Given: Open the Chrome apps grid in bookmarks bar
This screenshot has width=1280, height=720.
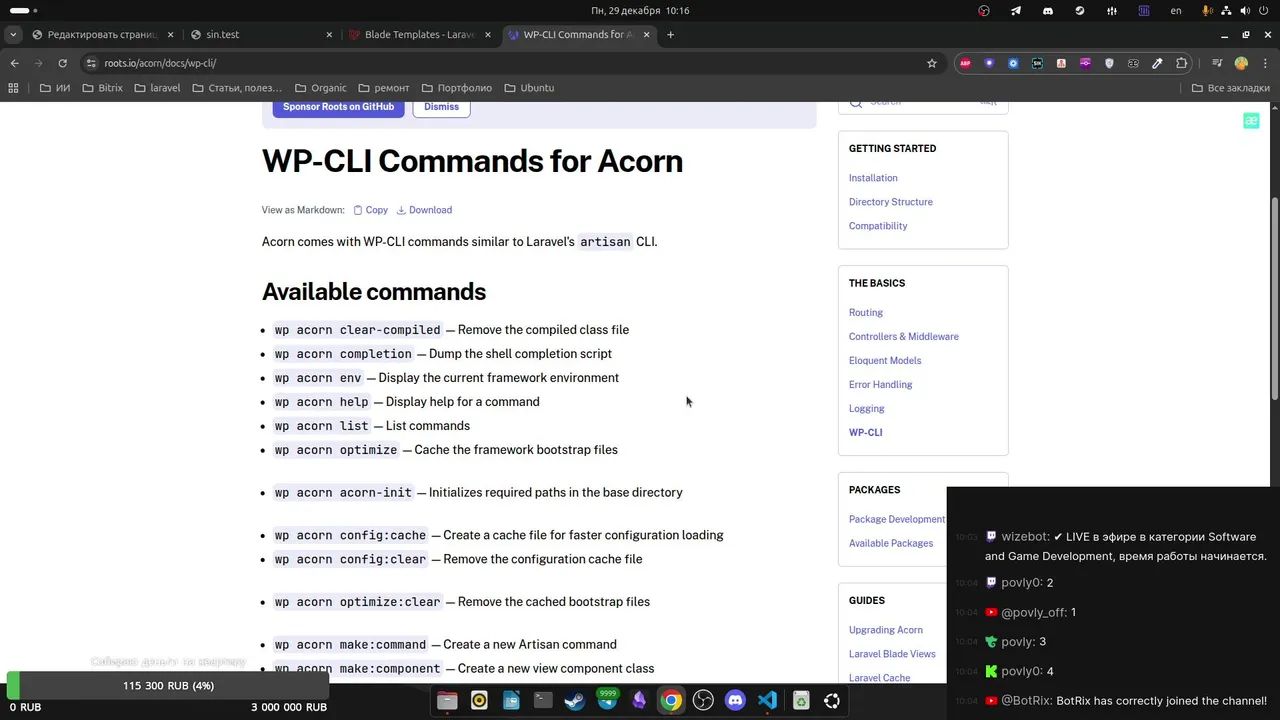Looking at the screenshot, I should 13,88.
